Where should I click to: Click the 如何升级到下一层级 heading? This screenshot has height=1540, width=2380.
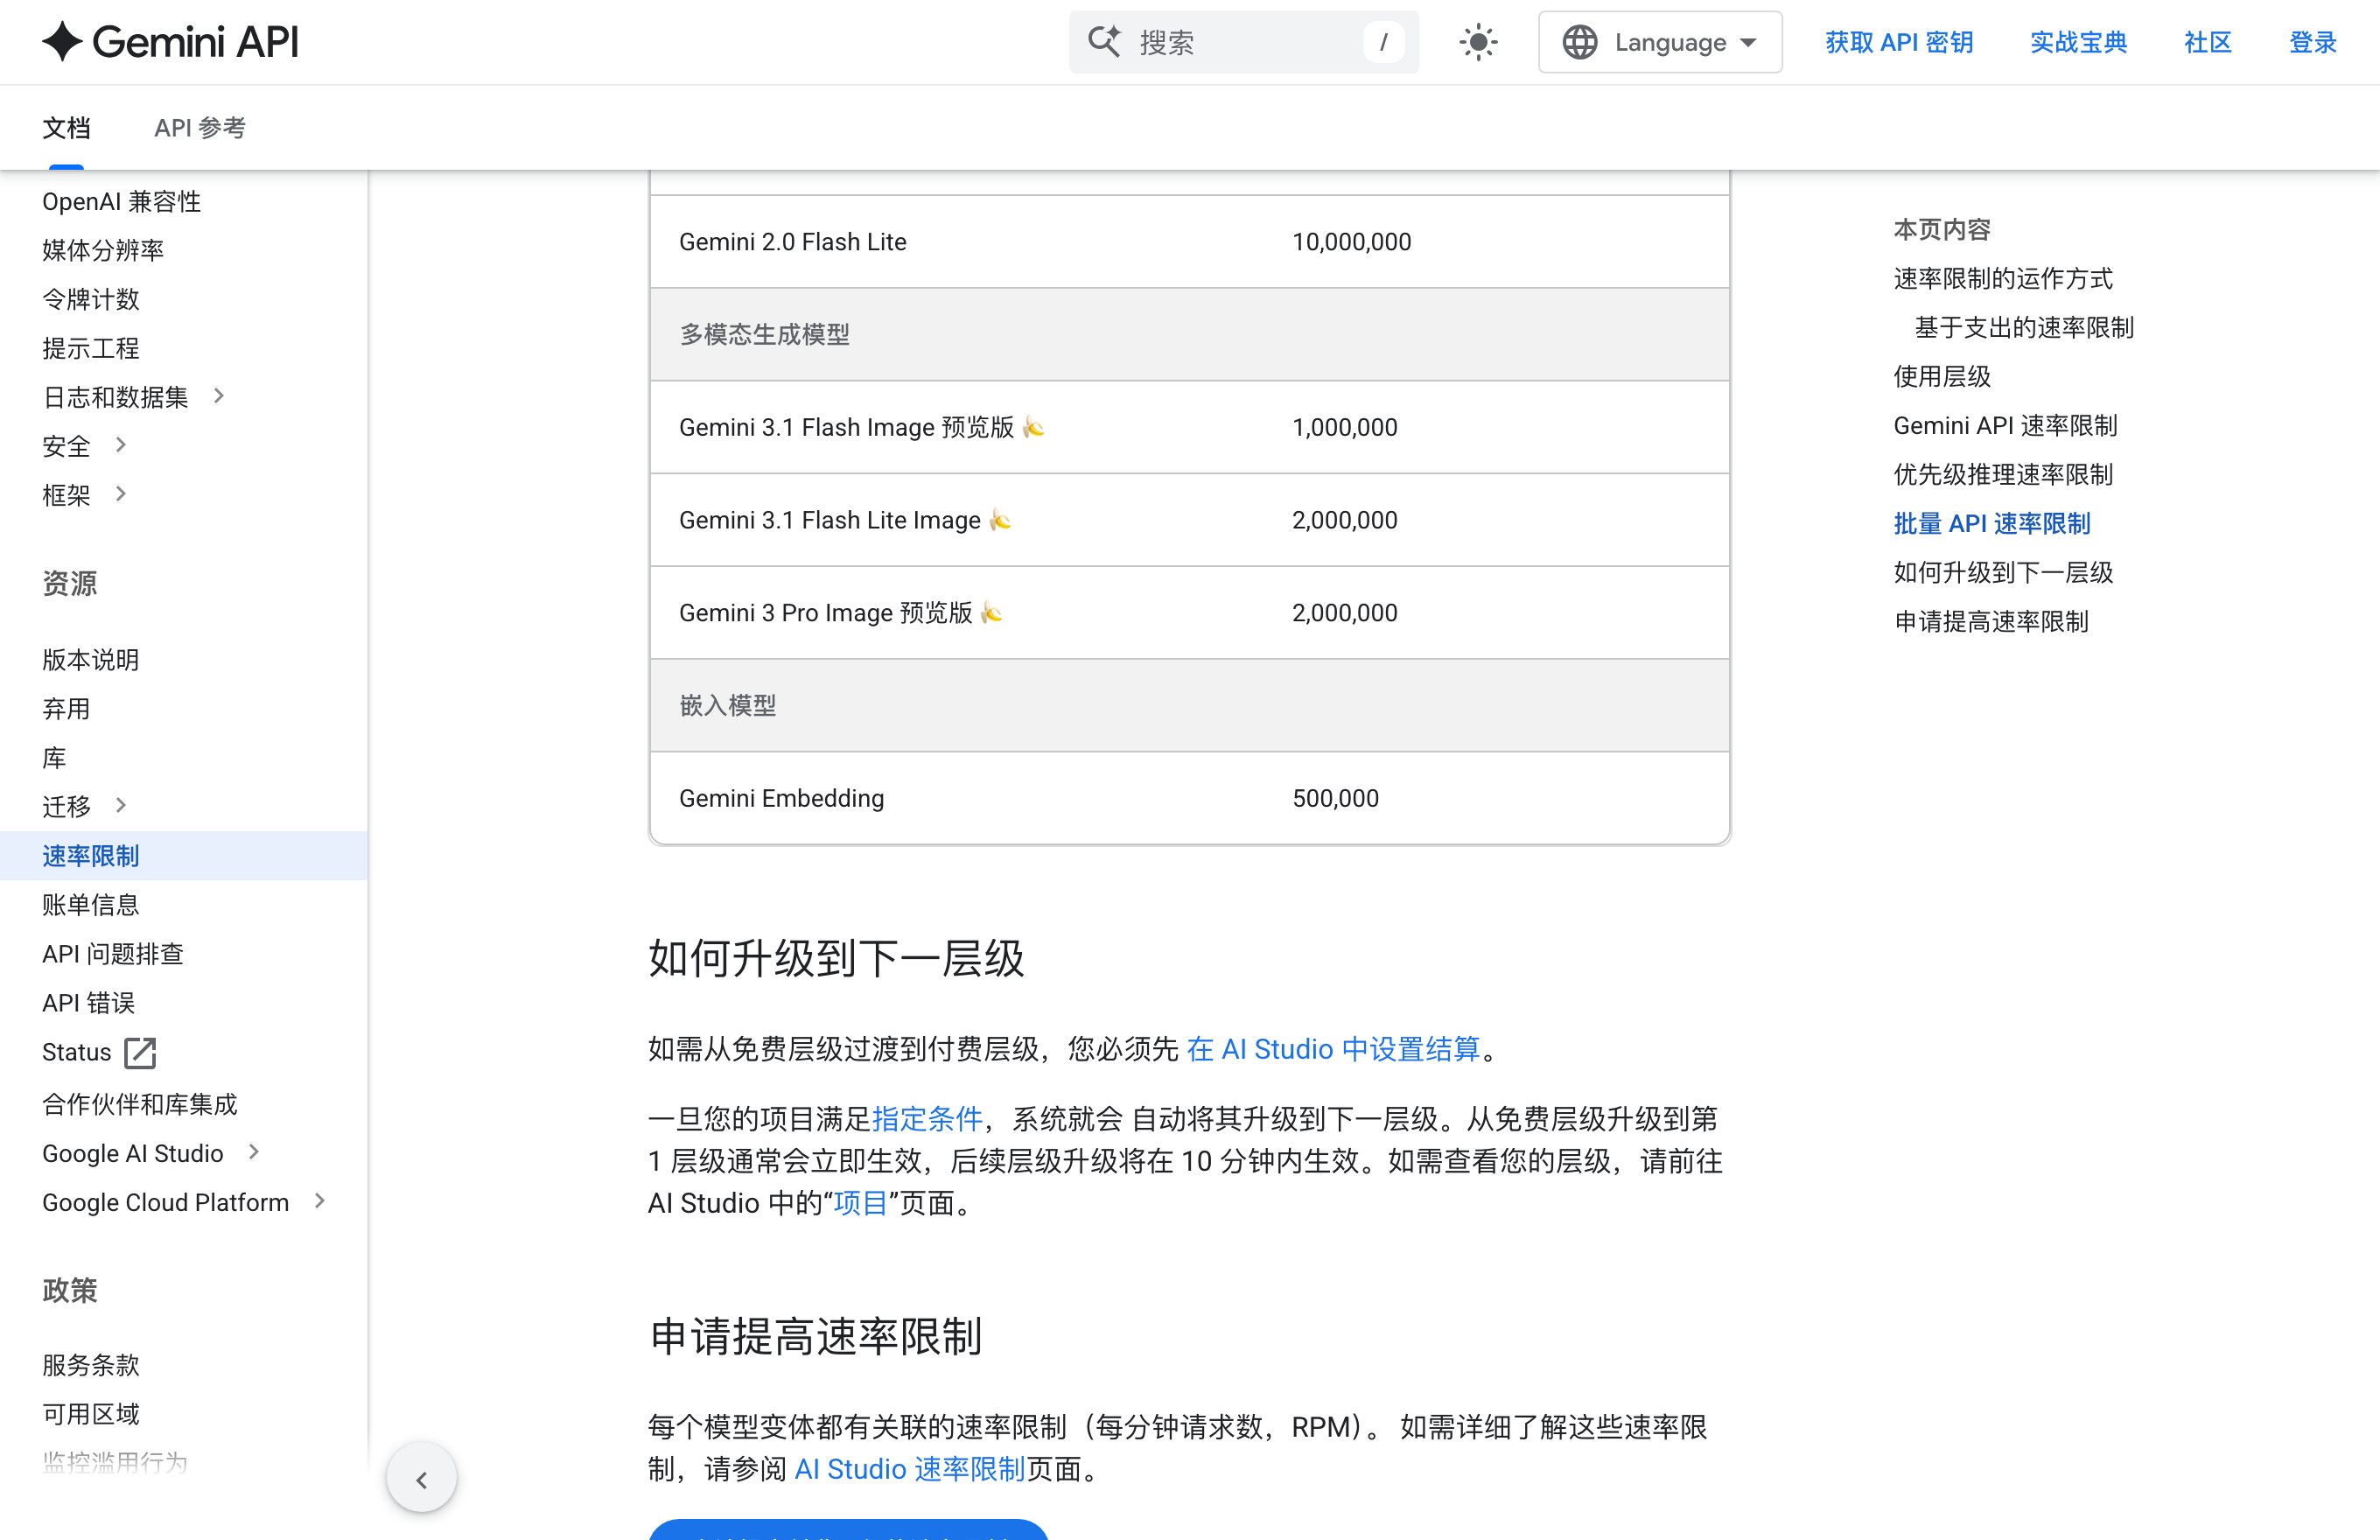[836, 958]
